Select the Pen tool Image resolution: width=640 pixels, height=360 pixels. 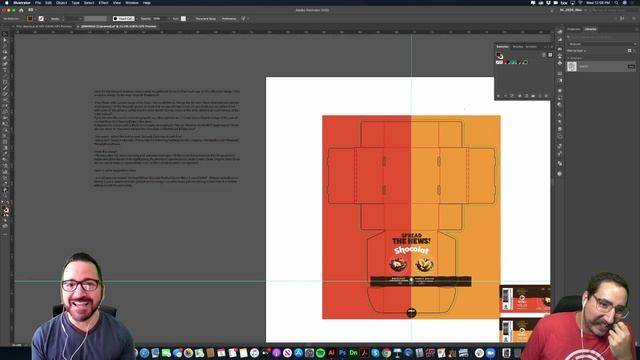[5, 58]
